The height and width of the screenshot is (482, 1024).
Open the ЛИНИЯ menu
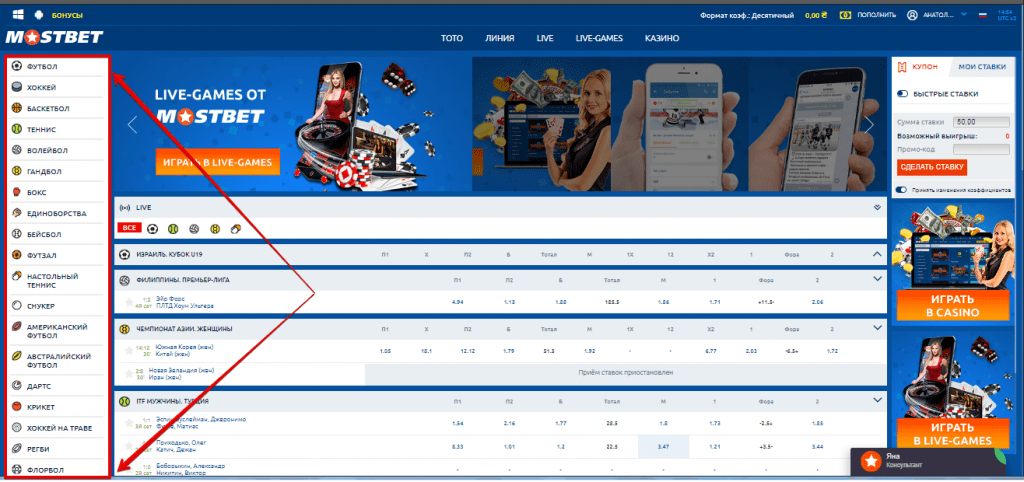click(500, 39)
